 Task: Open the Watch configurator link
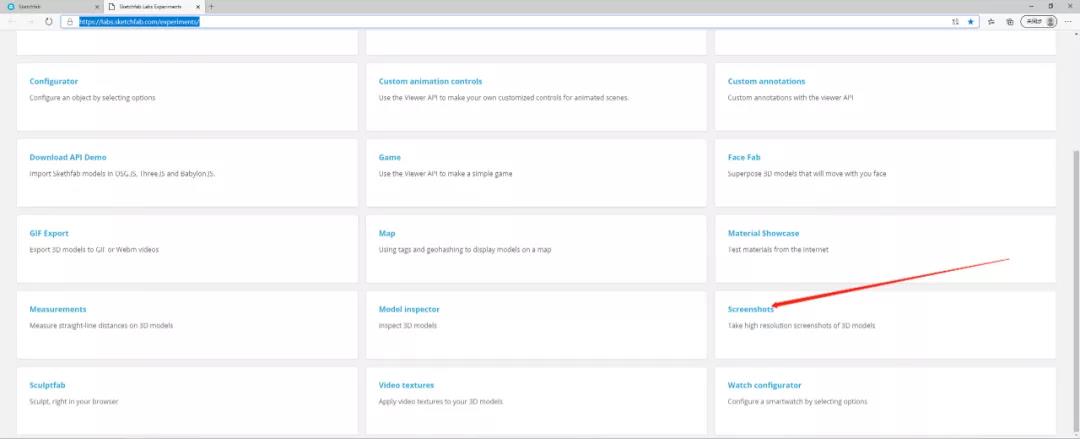(x=765, y=385)
